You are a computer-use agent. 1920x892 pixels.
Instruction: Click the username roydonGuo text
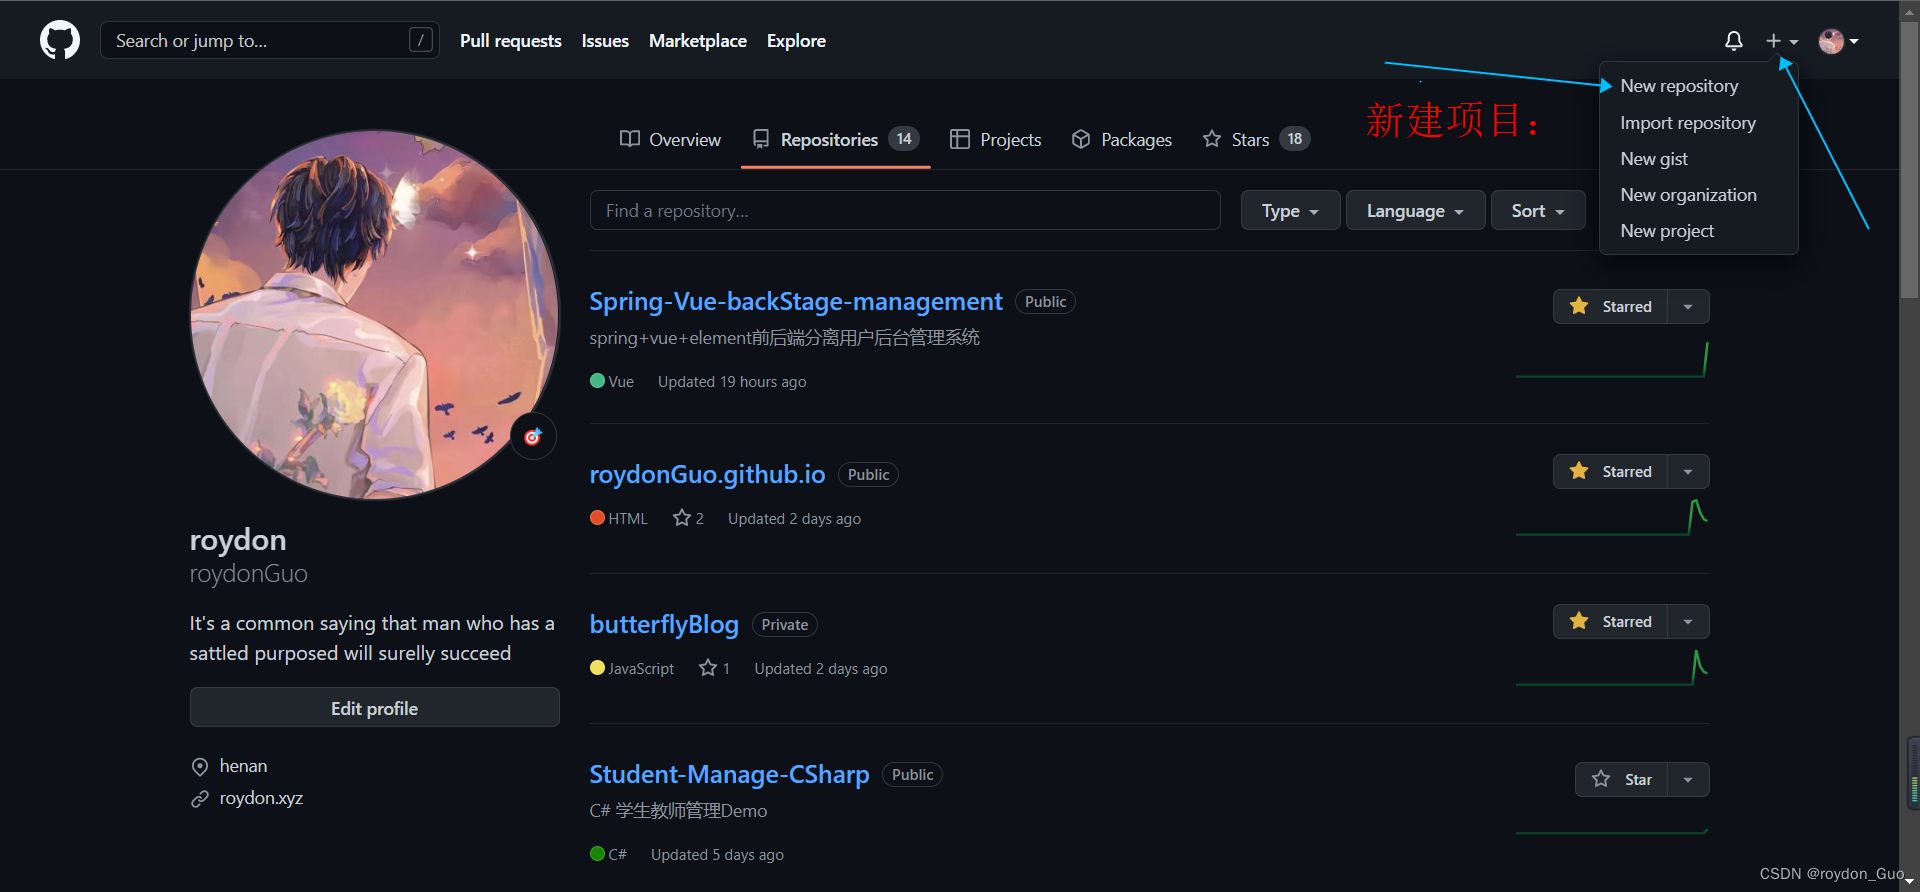click(x=249, y=574)
